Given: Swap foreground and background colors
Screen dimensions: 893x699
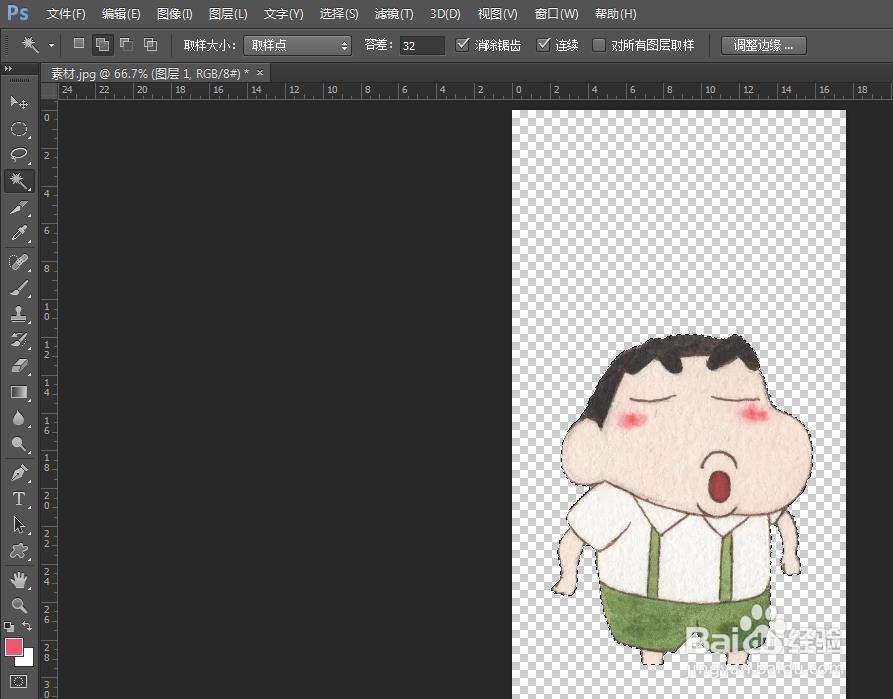Looking at the screenshot, I should [x=27, y=627].
